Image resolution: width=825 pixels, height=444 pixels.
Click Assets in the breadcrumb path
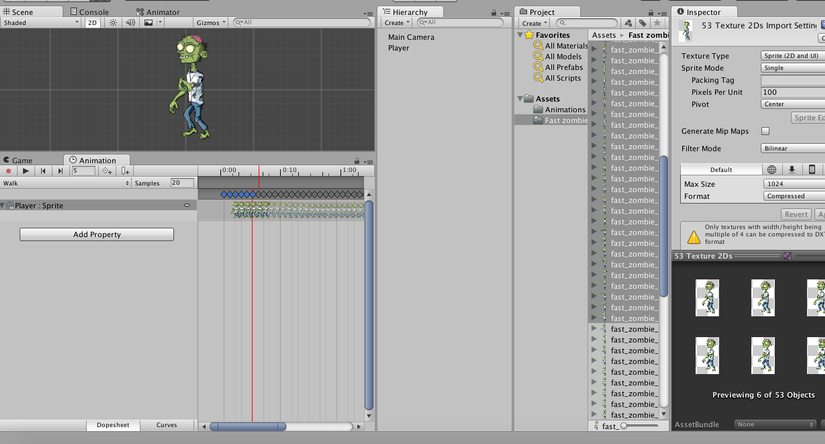pos(603,35)
